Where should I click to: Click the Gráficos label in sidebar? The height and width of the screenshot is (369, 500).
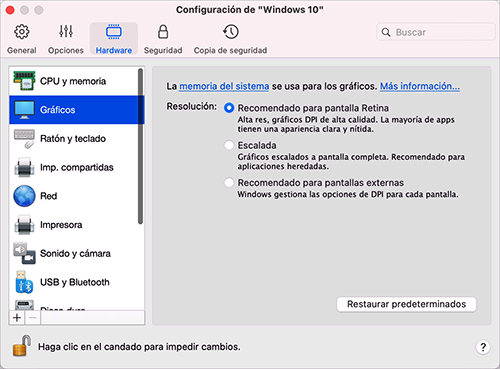point(58,110)
